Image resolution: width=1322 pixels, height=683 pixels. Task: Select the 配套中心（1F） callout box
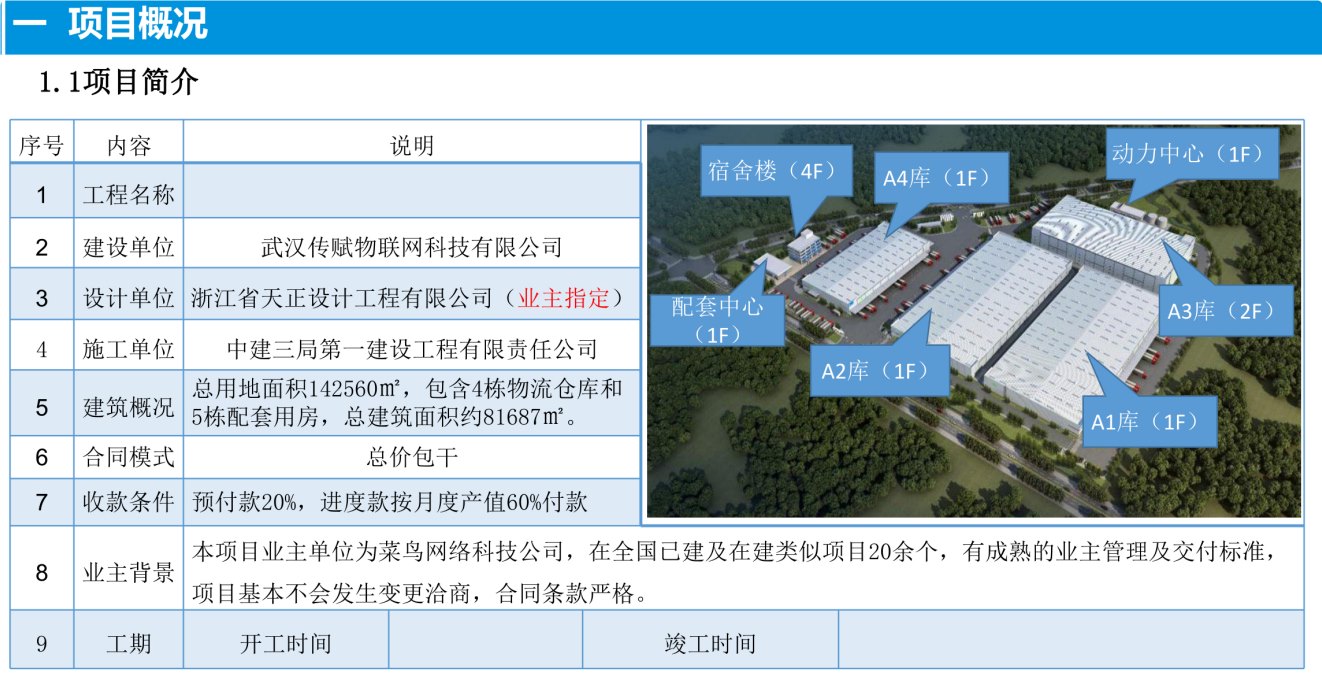click(x=717, y=319)
